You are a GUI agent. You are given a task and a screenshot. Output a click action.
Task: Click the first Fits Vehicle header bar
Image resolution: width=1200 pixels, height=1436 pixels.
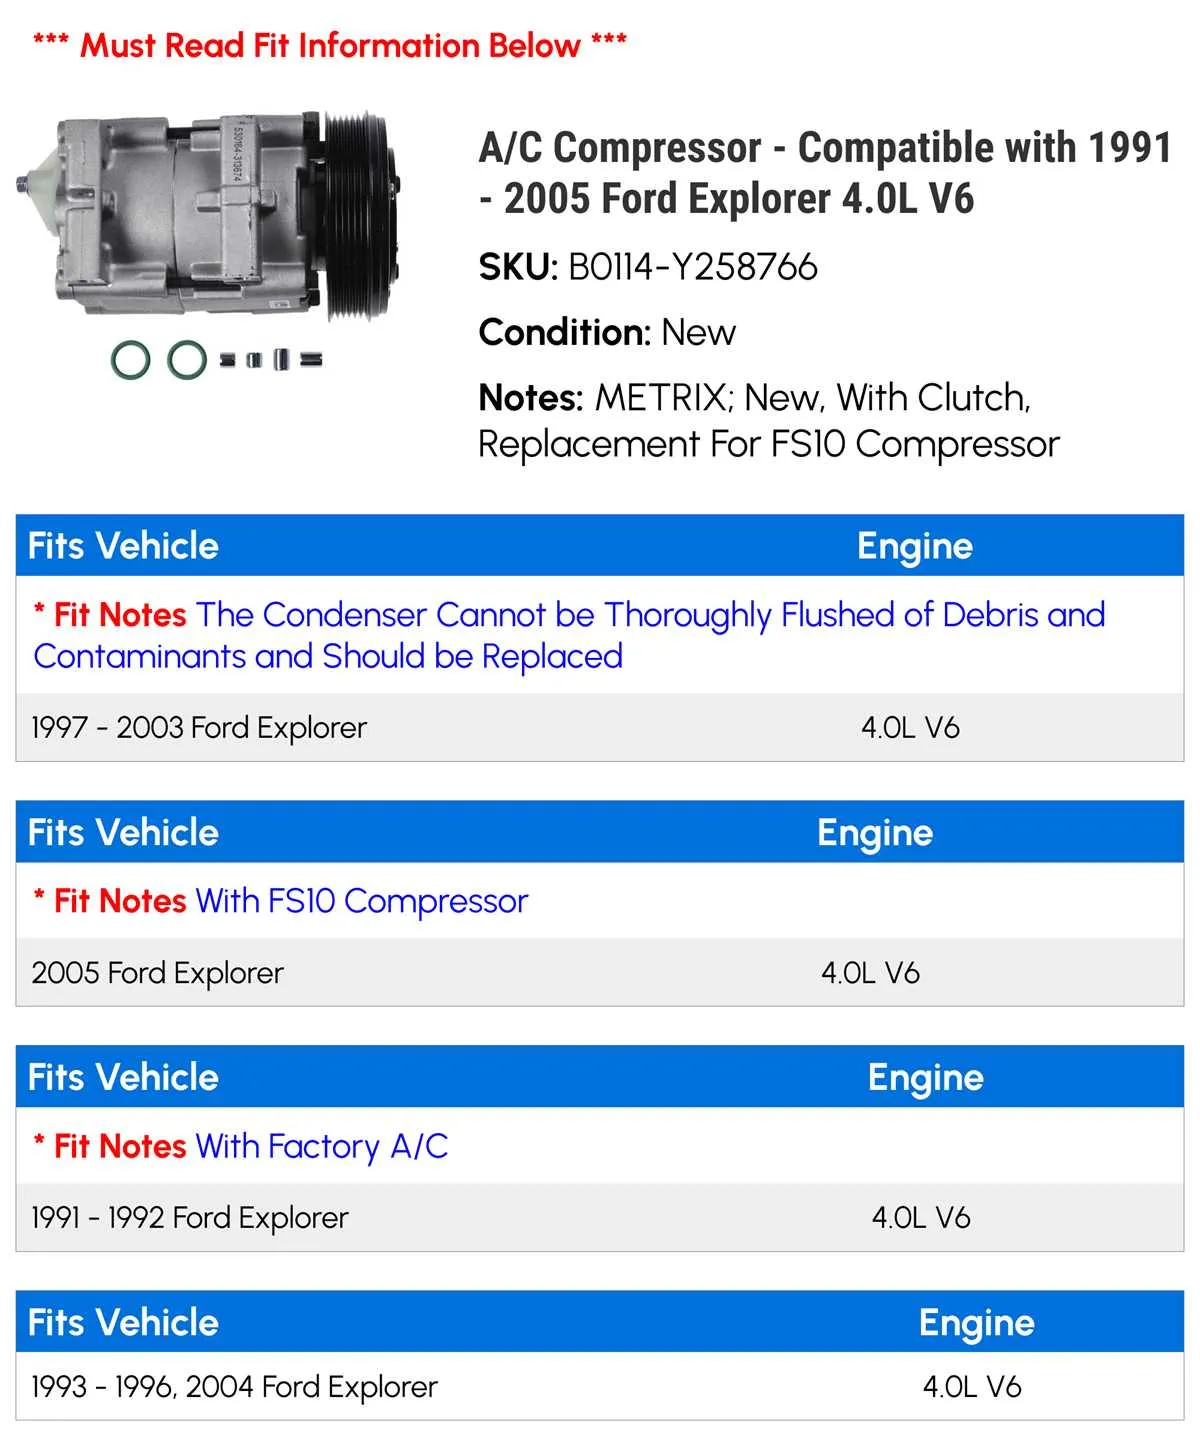[x=600, y=546]
